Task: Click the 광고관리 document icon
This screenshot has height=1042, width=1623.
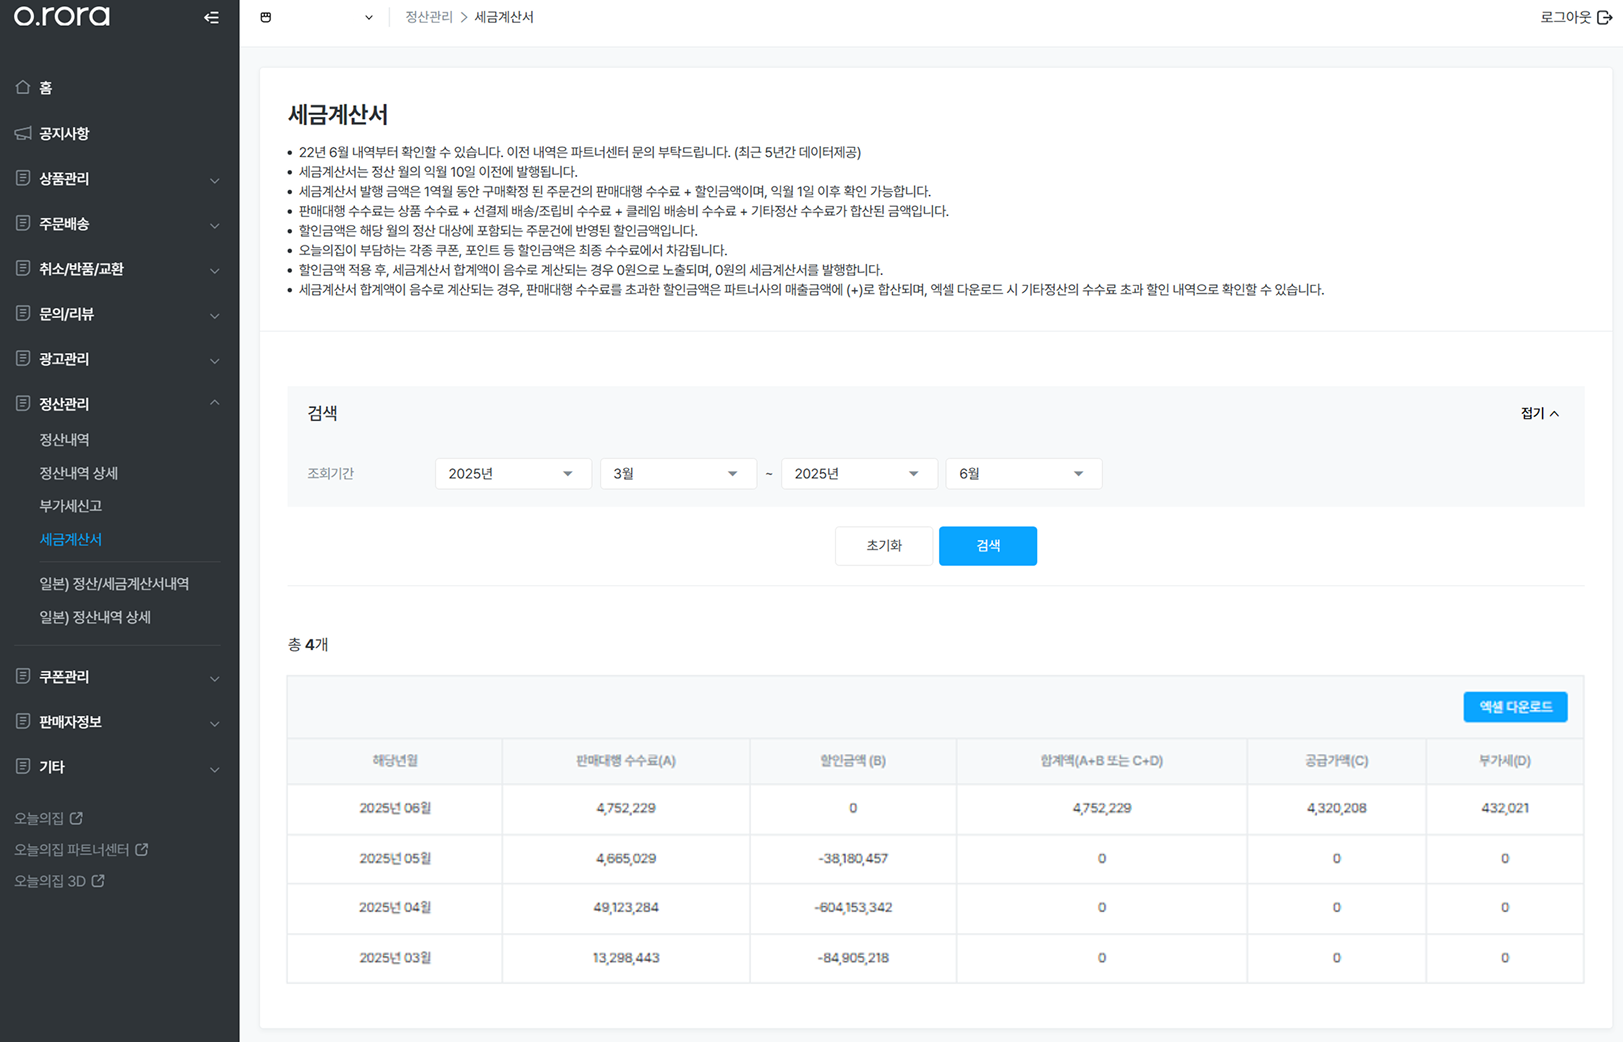Action: (x=23, y=358)
